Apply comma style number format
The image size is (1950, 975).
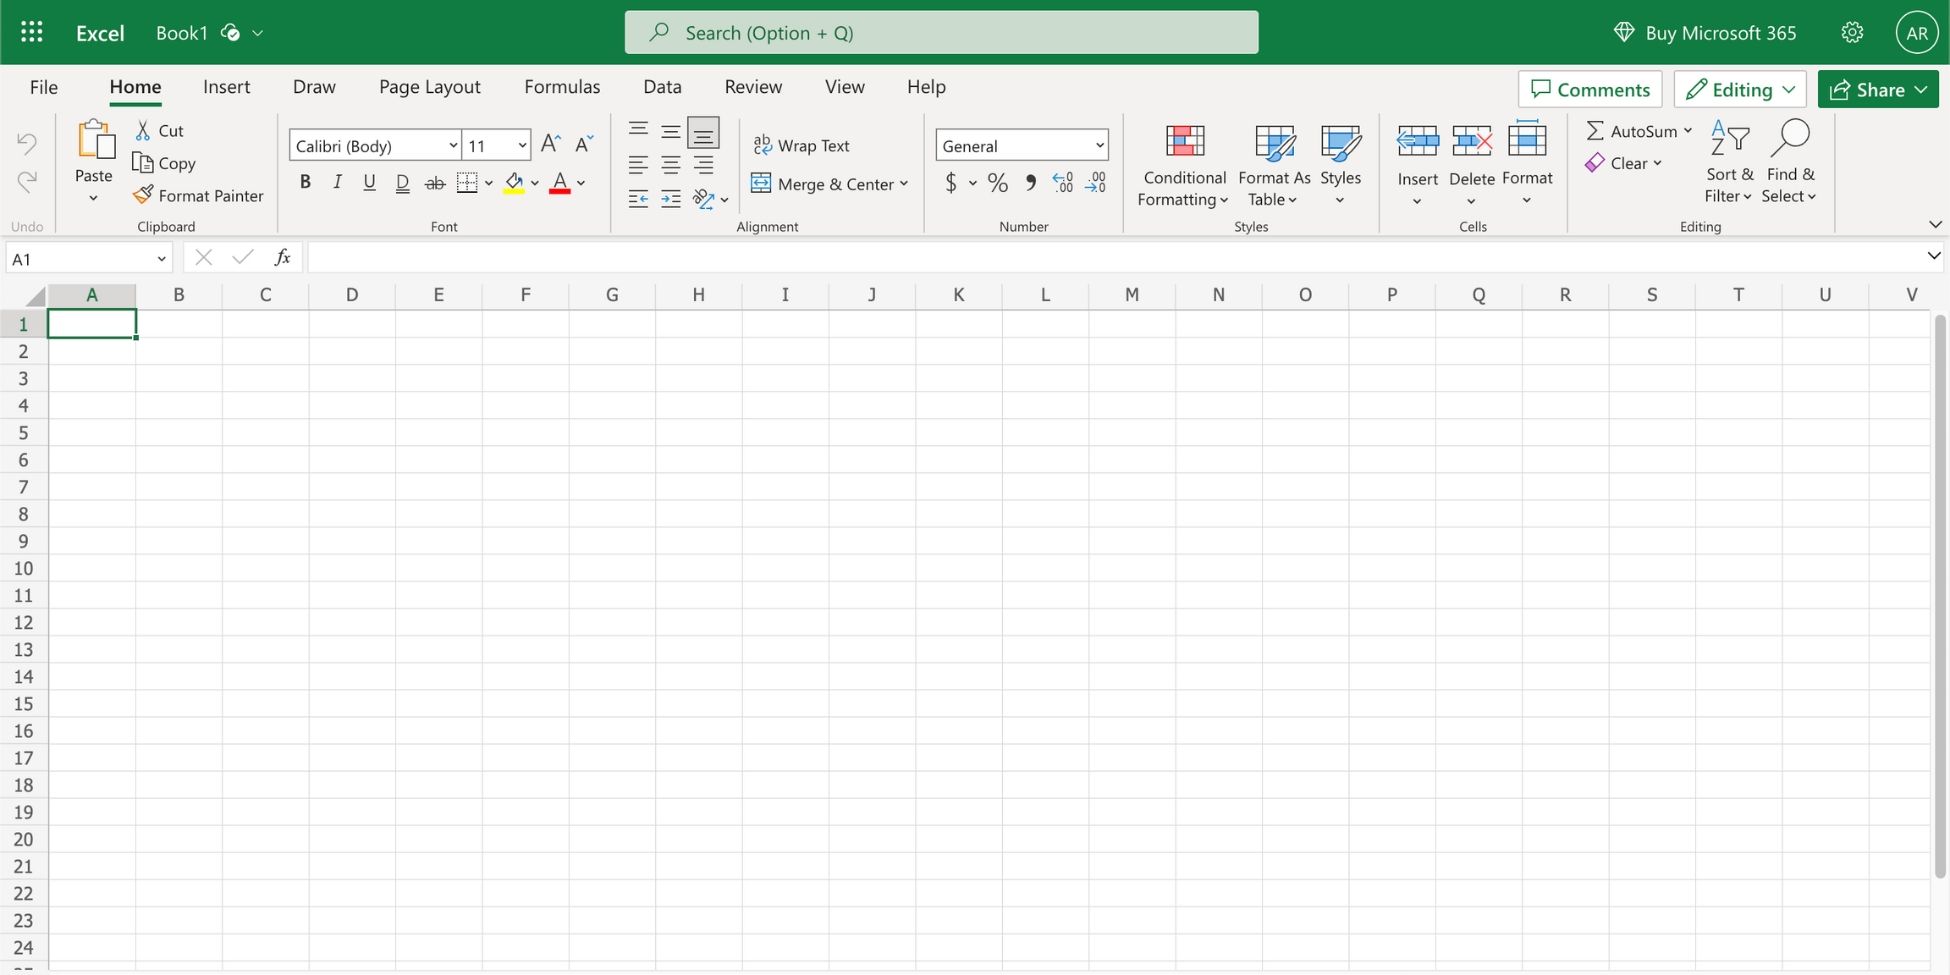1030,183
